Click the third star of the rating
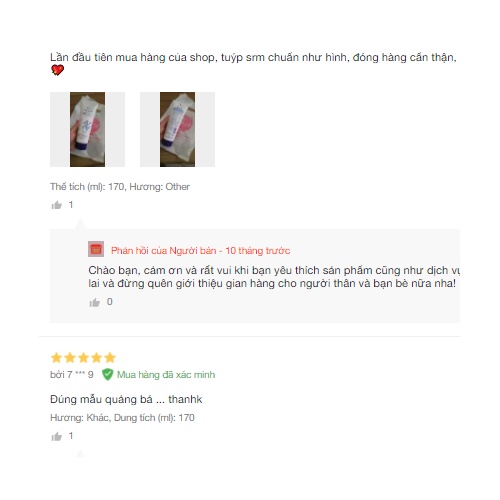Image resolution: width=500 pixels, height=500 pixels. 83,358
